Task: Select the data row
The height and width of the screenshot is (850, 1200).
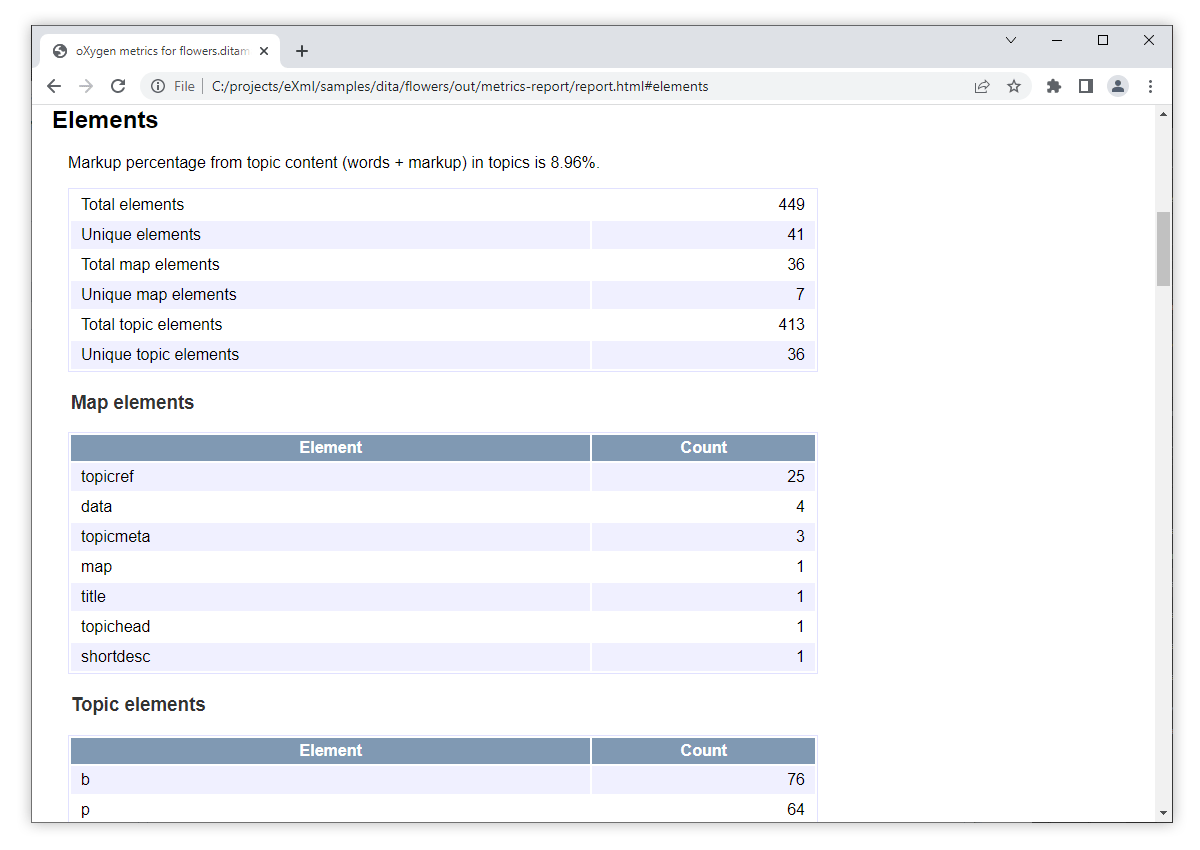Action: pyautogui.click(x=443, y=507)
